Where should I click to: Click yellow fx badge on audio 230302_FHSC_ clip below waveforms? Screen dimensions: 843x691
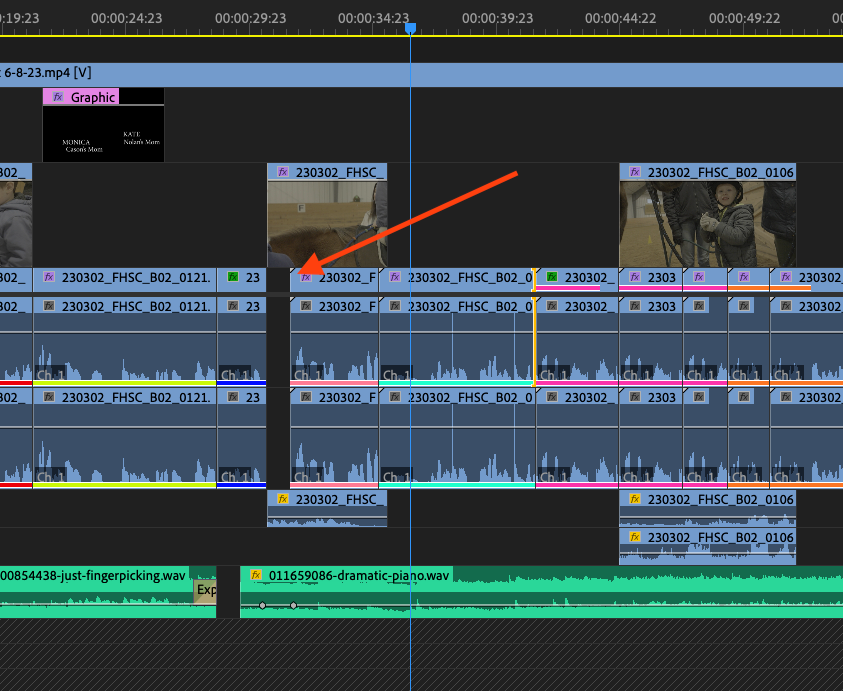(283, 499)
